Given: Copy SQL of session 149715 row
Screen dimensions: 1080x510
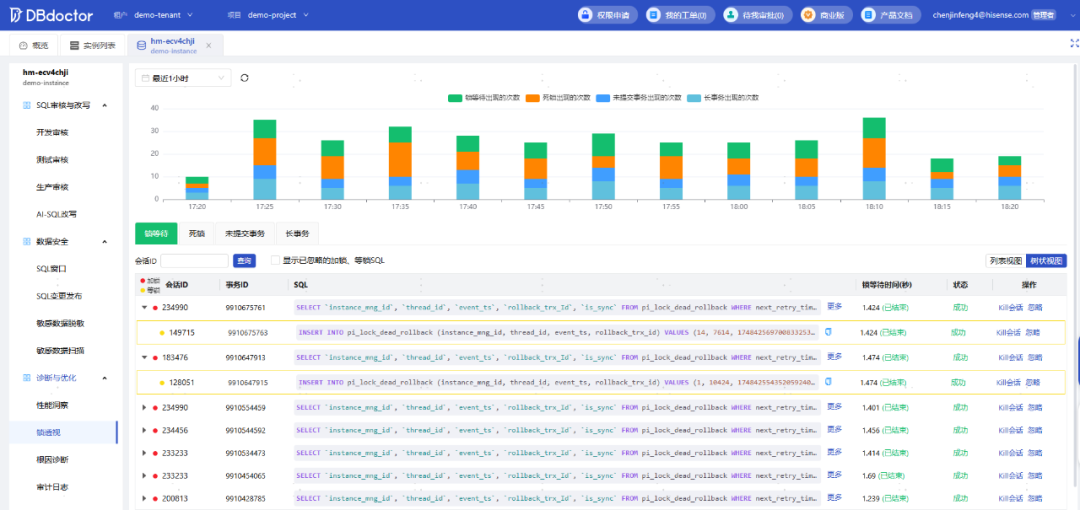Looking at the screenshot, I should pos(829,332).
